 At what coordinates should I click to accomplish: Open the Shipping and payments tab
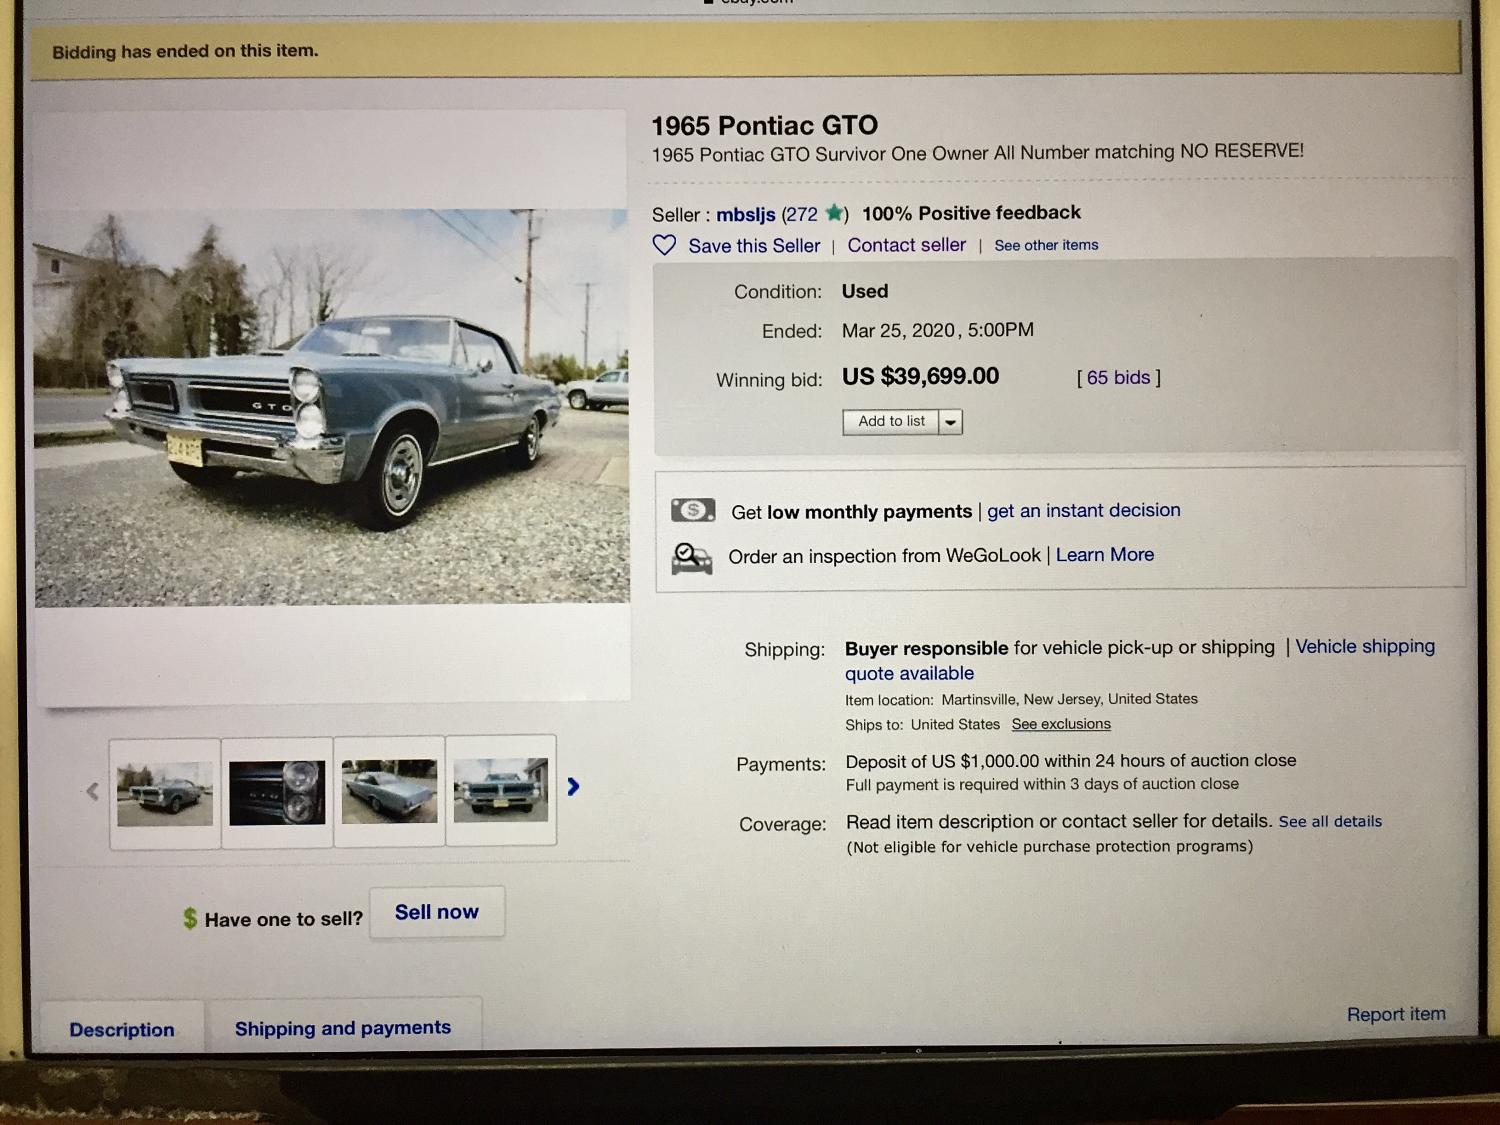343,1027
